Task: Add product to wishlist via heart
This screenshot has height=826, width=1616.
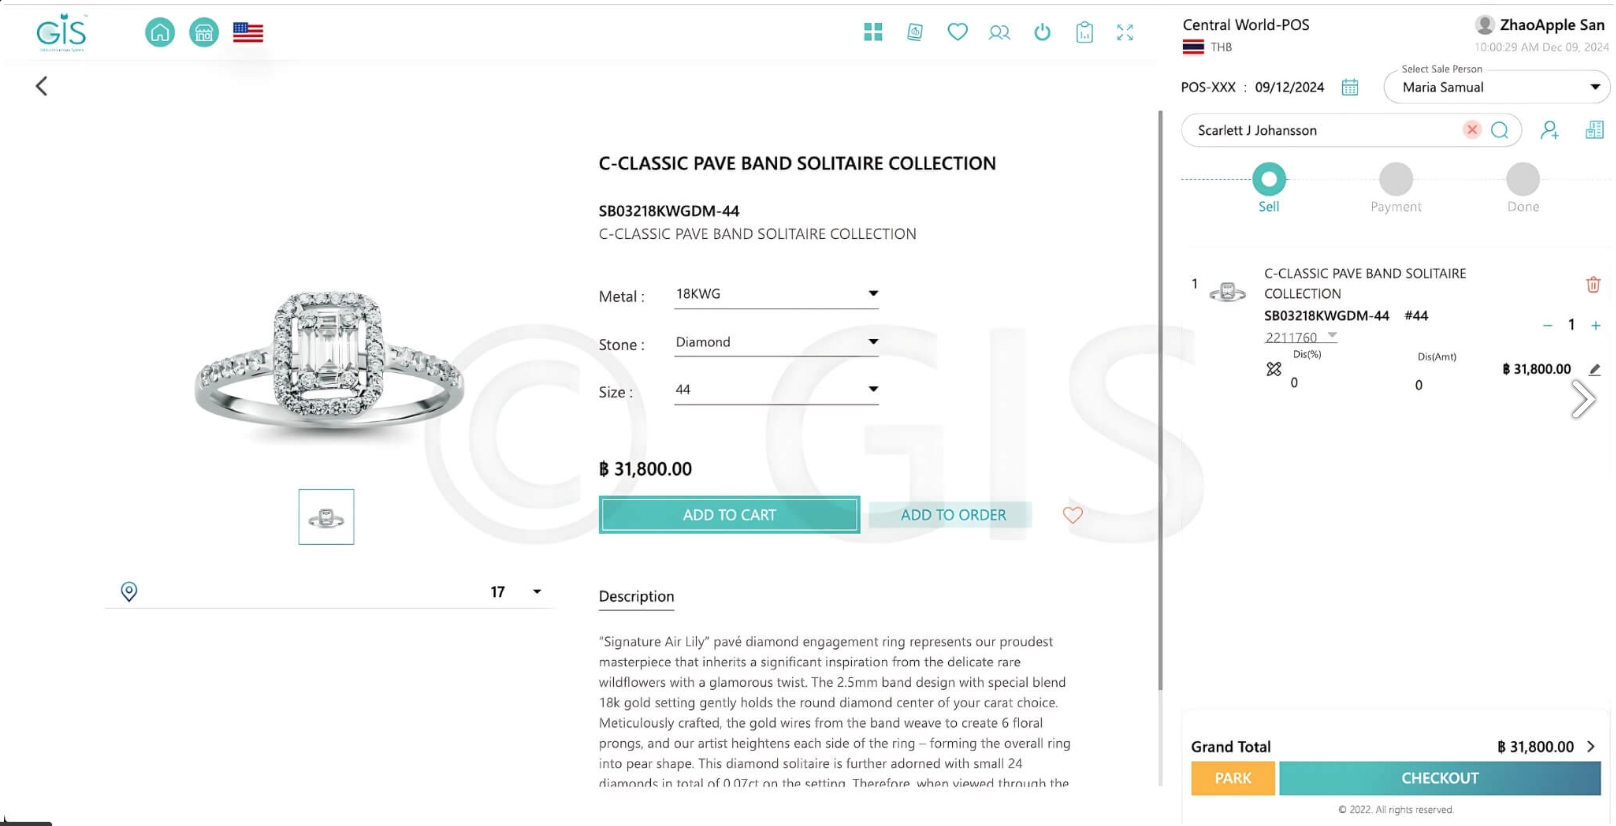Action: (x=1072, y=515)
